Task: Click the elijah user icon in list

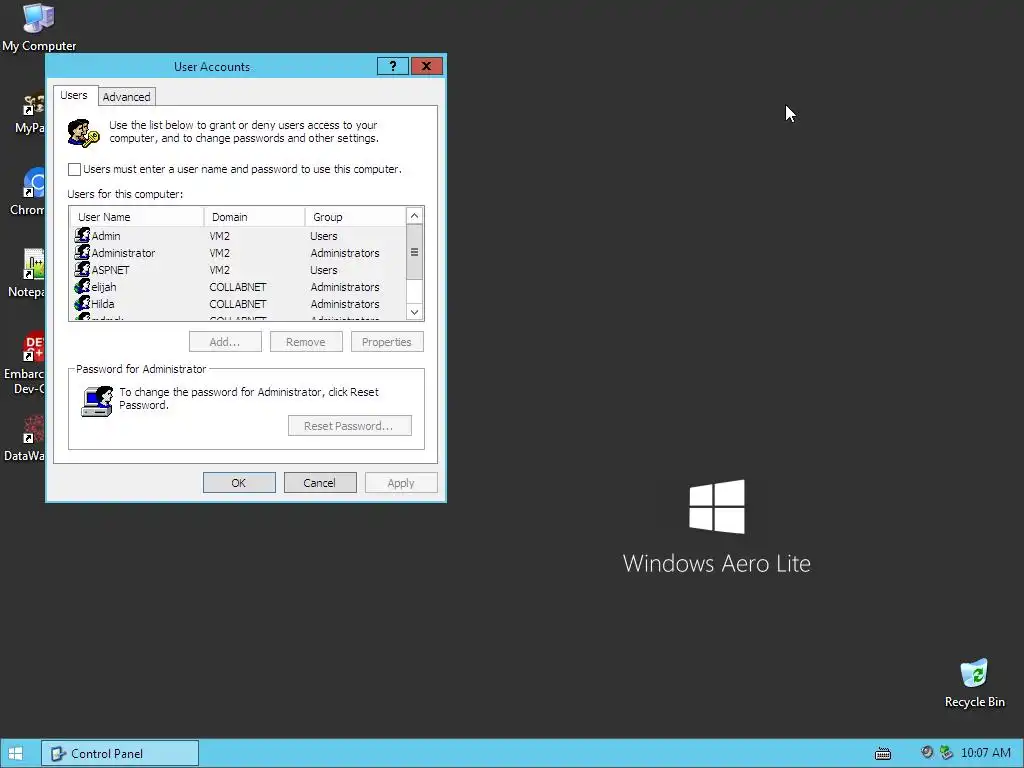Action: [x=82, y=286]
